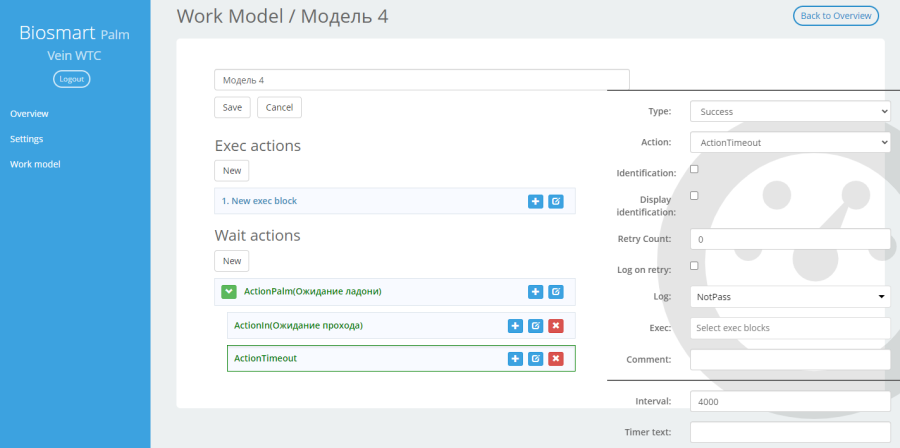This screenshot has height=448, width=900.
Task: Tick the Display identification checkbox
Action: [x=694, y=196]
